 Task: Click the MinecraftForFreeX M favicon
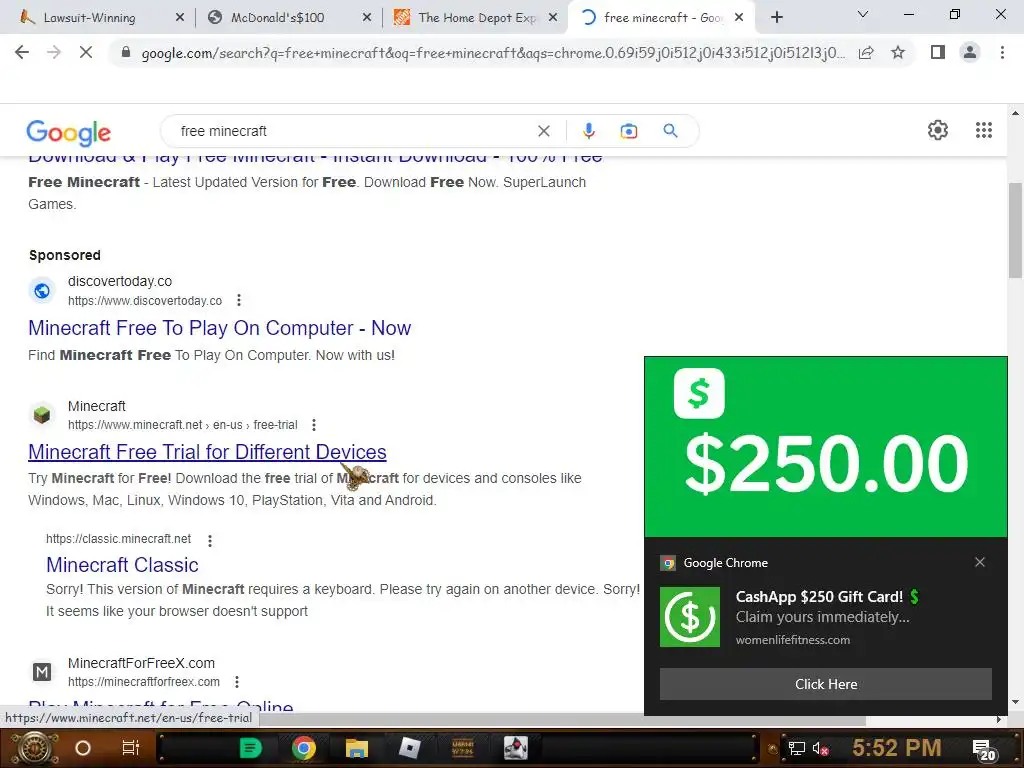(42, 672)
